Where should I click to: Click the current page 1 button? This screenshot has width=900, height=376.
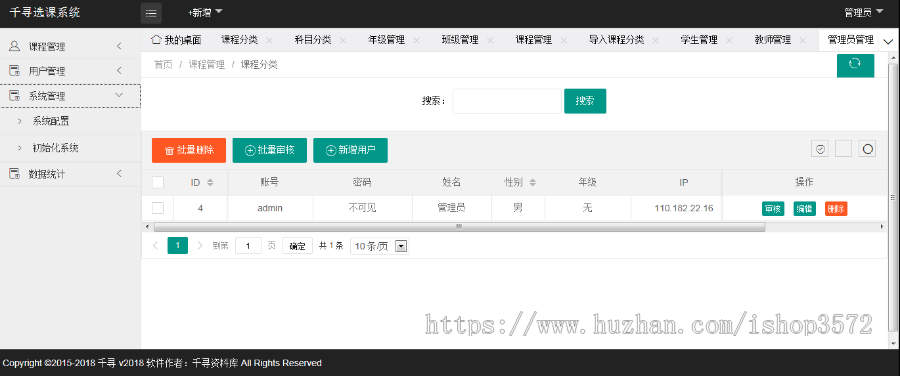(x=177, y=246)
